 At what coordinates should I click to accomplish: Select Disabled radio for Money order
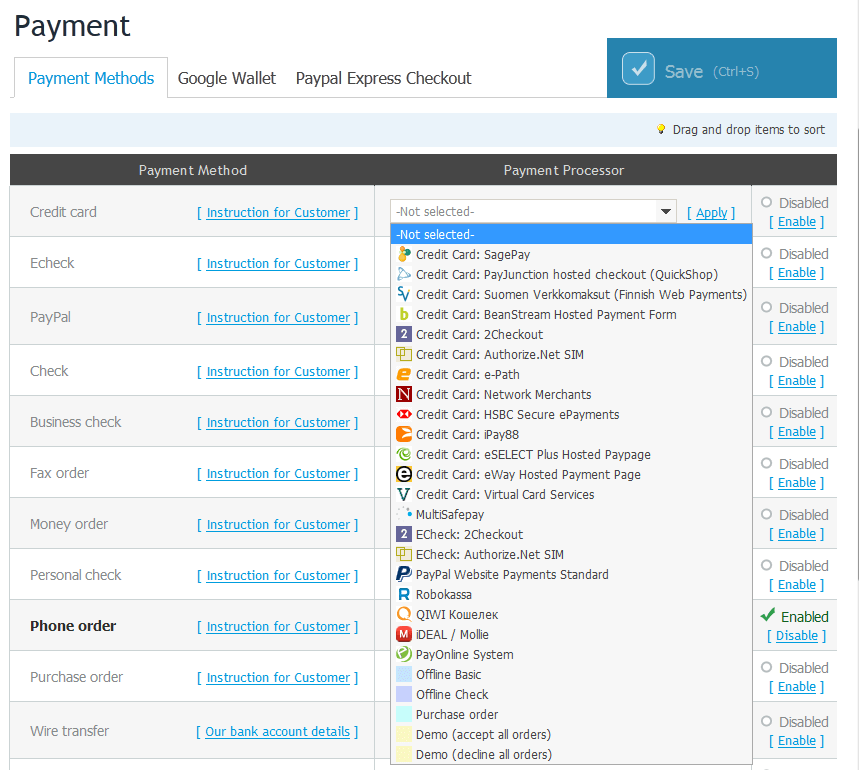pyautogui.click(x=766, y=514)
